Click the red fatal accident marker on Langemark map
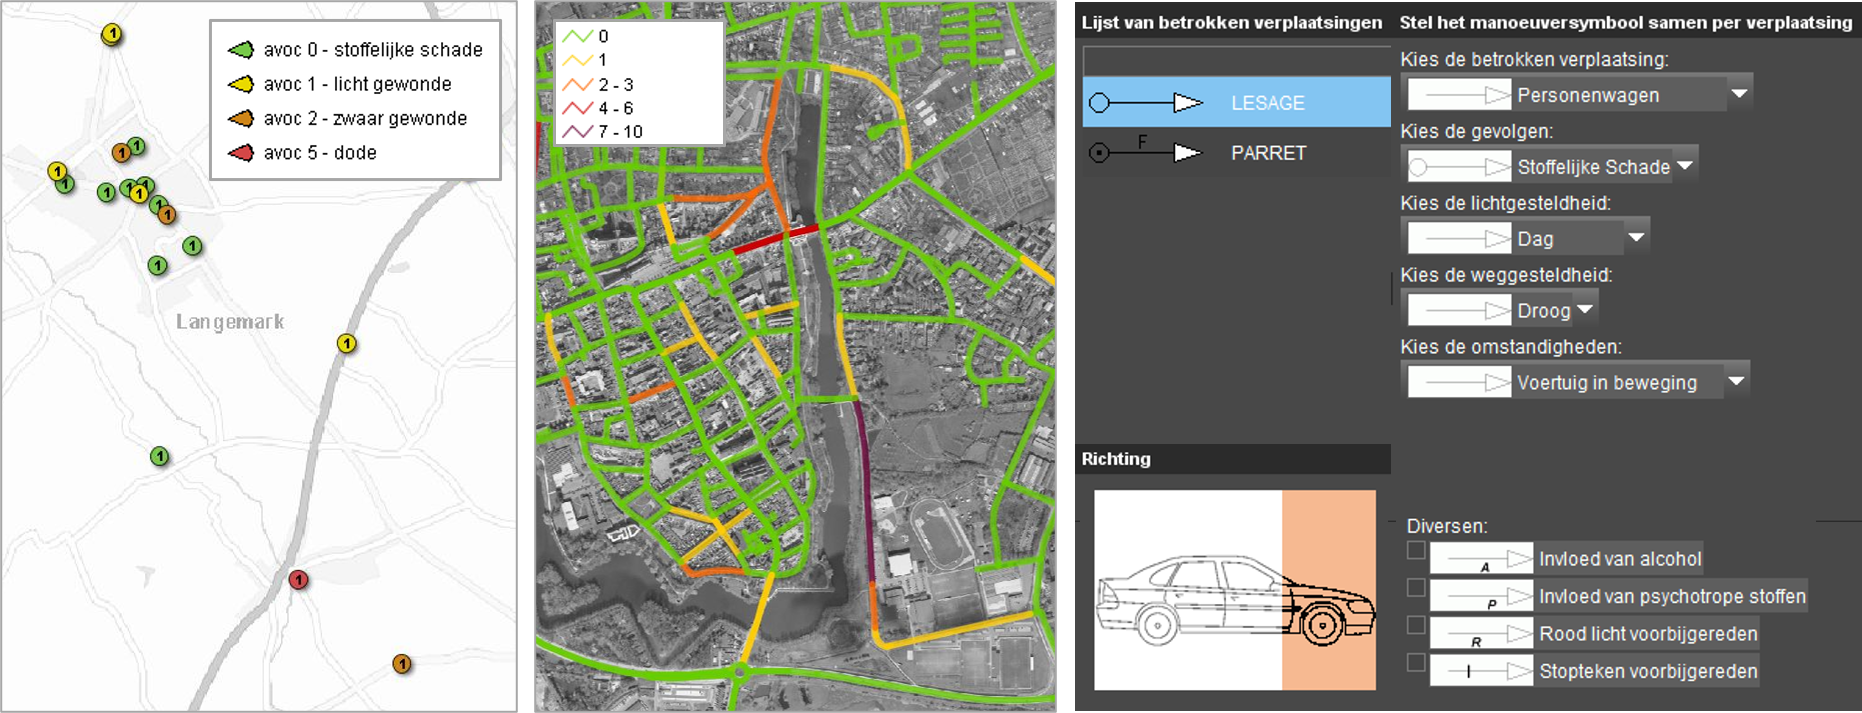The image size is (1862, 713). click(298, 579)
